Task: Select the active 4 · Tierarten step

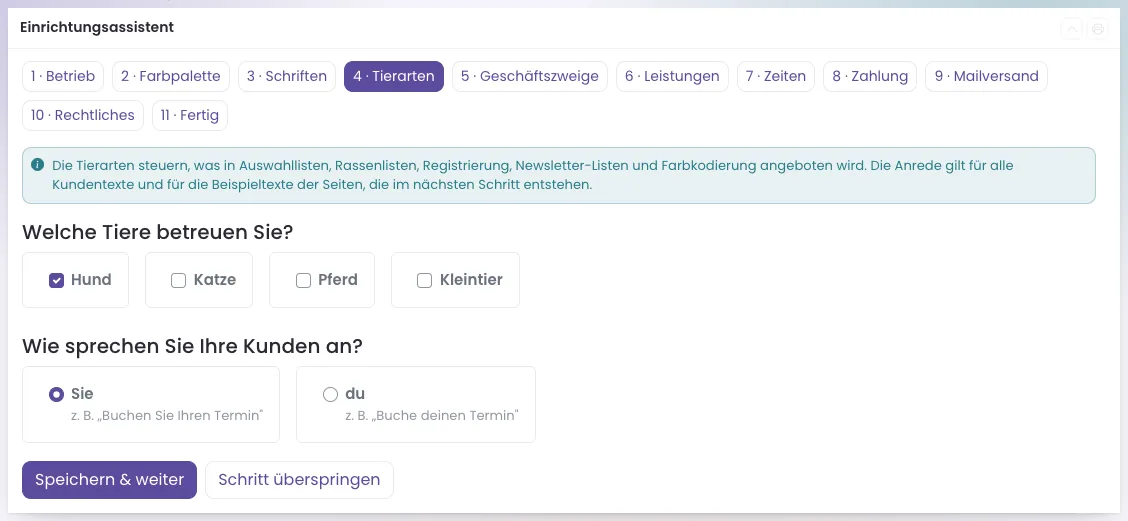Action: coord(394,76)
